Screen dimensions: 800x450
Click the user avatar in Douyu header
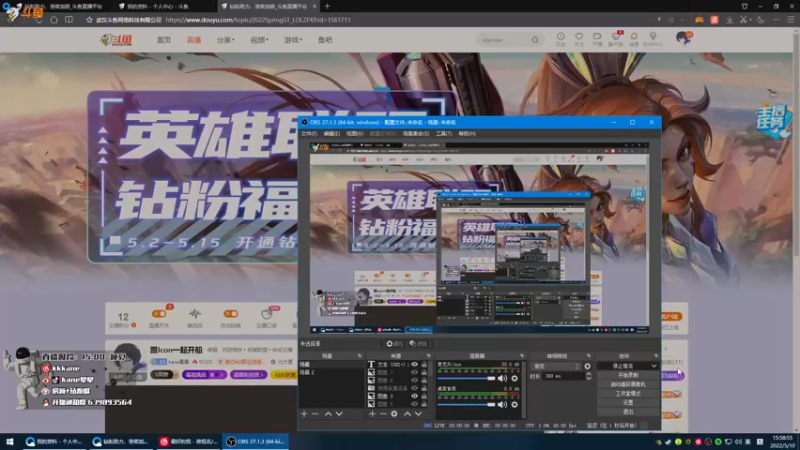coord(682,38)
